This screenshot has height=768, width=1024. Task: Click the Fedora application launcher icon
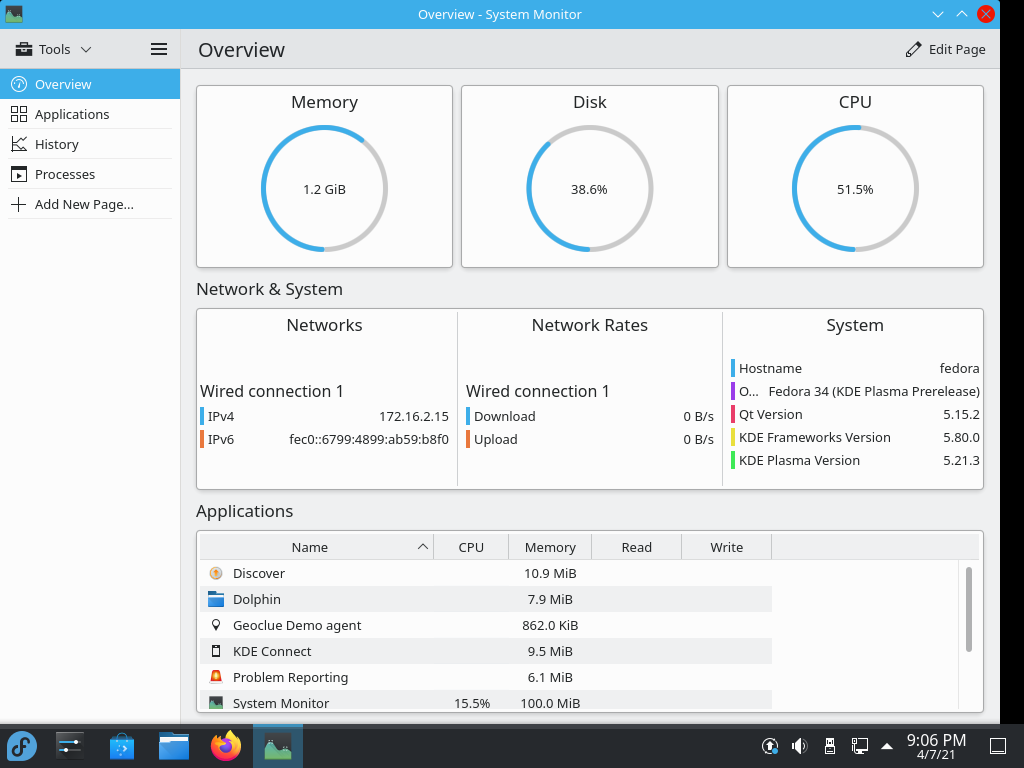coord(22,746)
